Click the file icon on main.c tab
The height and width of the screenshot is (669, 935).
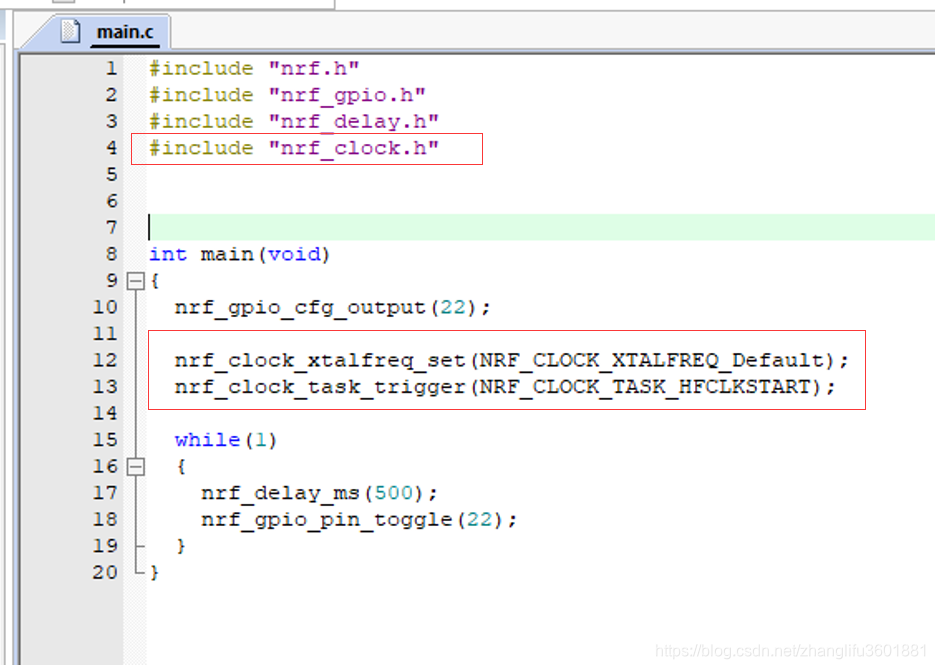click(x=70, y=31)
